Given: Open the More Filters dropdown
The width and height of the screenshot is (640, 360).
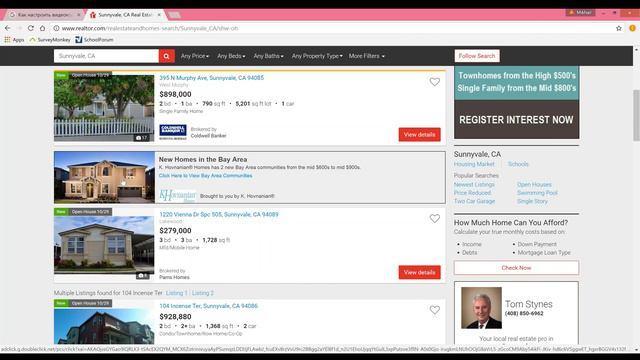Looking at the screenshot, I should point(367,56).
